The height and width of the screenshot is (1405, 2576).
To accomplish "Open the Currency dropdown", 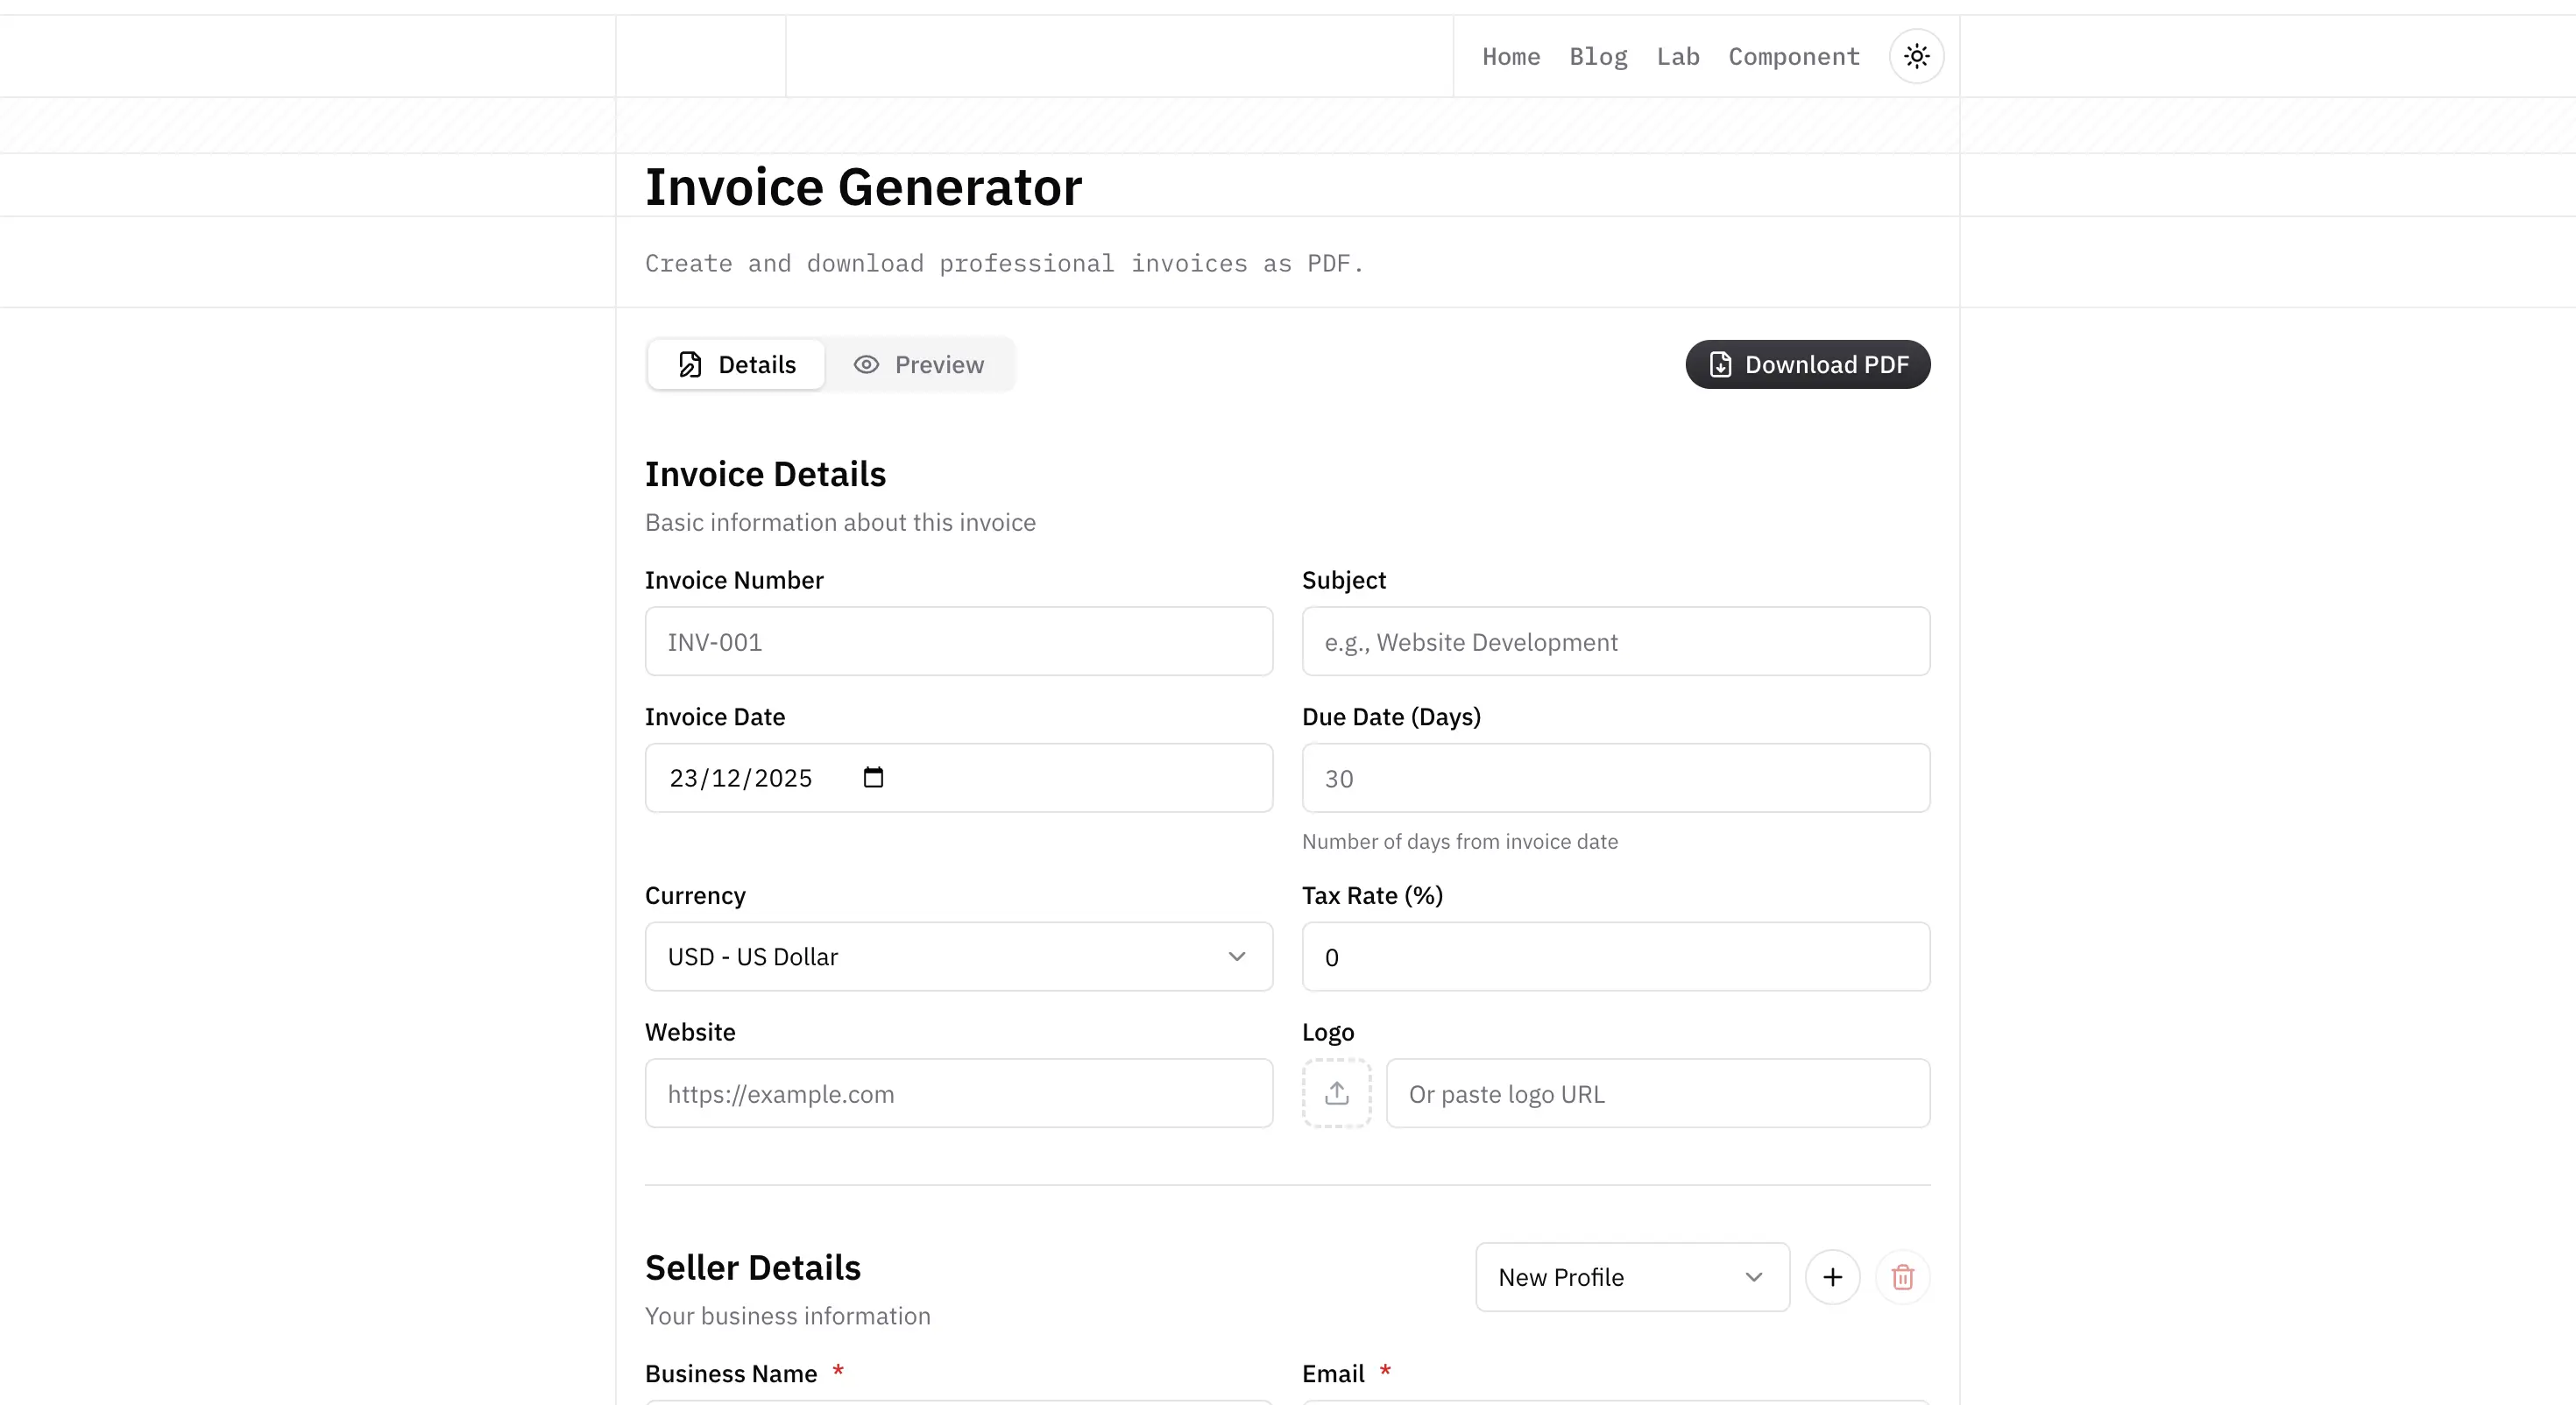I will (958, 956).
